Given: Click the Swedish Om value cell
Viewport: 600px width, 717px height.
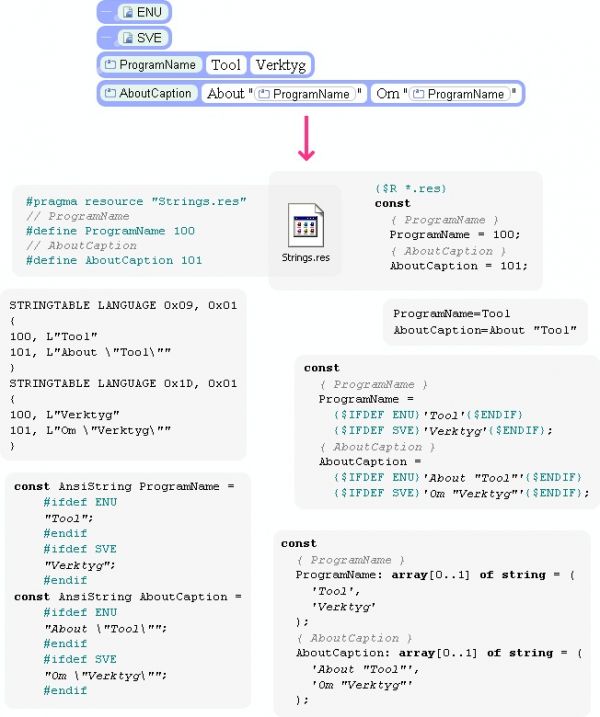Looking at the screenshot, I should (x=445, y=94).
